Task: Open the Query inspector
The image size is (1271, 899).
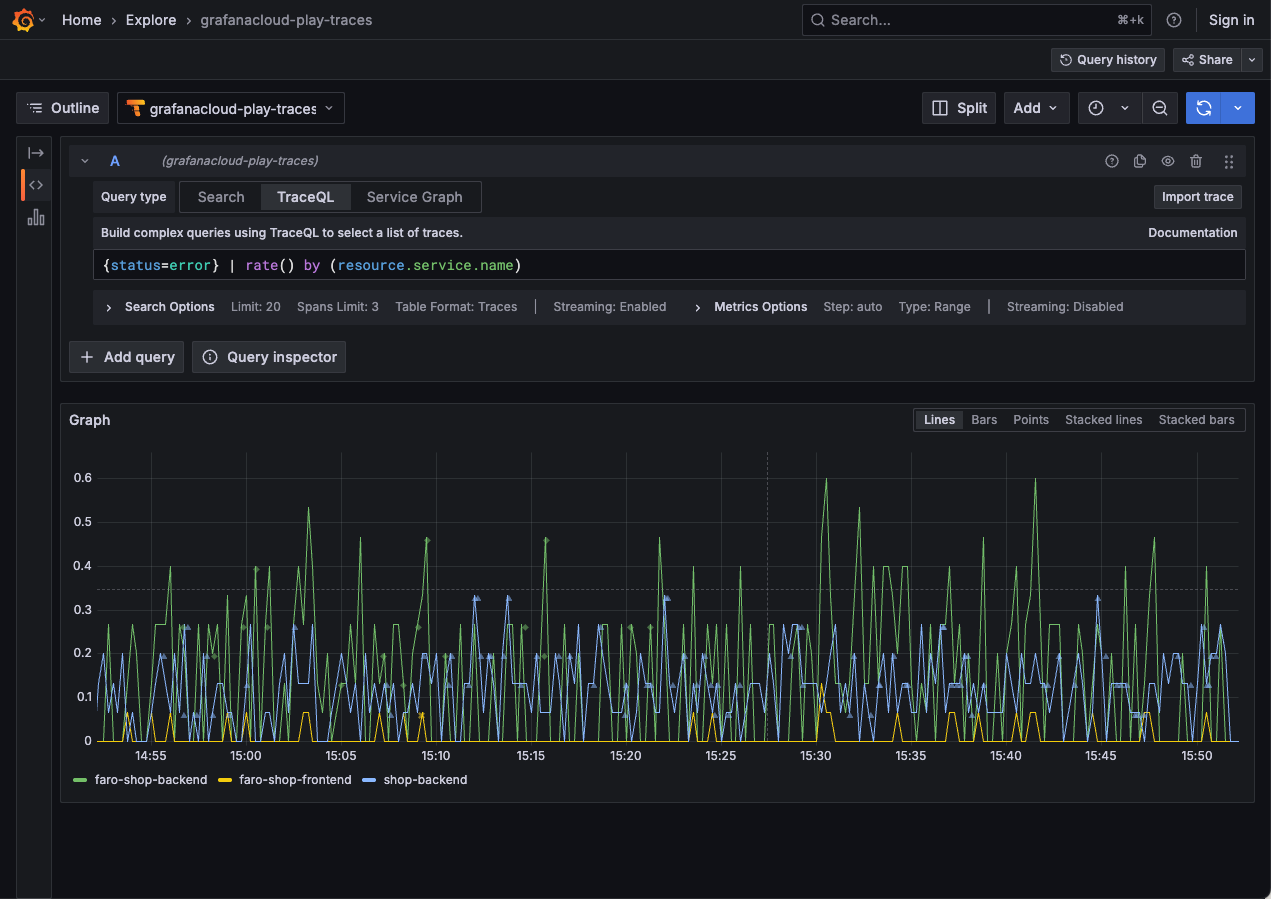Action: [x=268, y=357]
